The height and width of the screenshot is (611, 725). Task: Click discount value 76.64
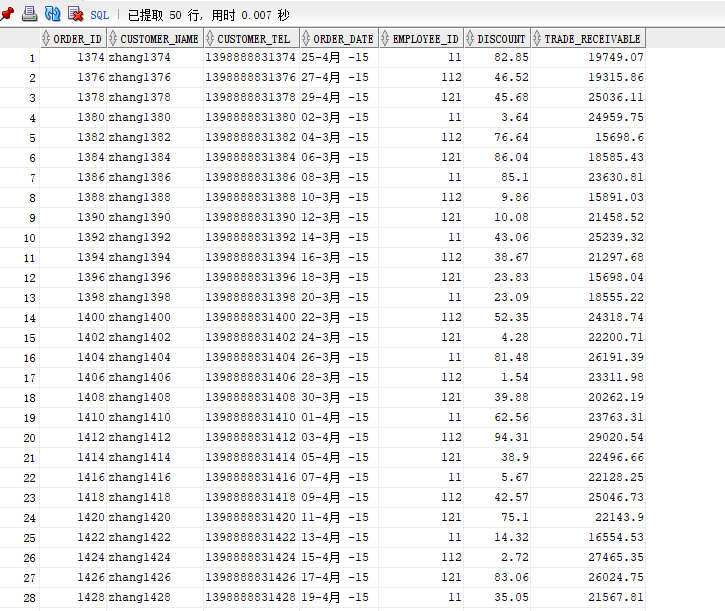(x=497, y=137)
